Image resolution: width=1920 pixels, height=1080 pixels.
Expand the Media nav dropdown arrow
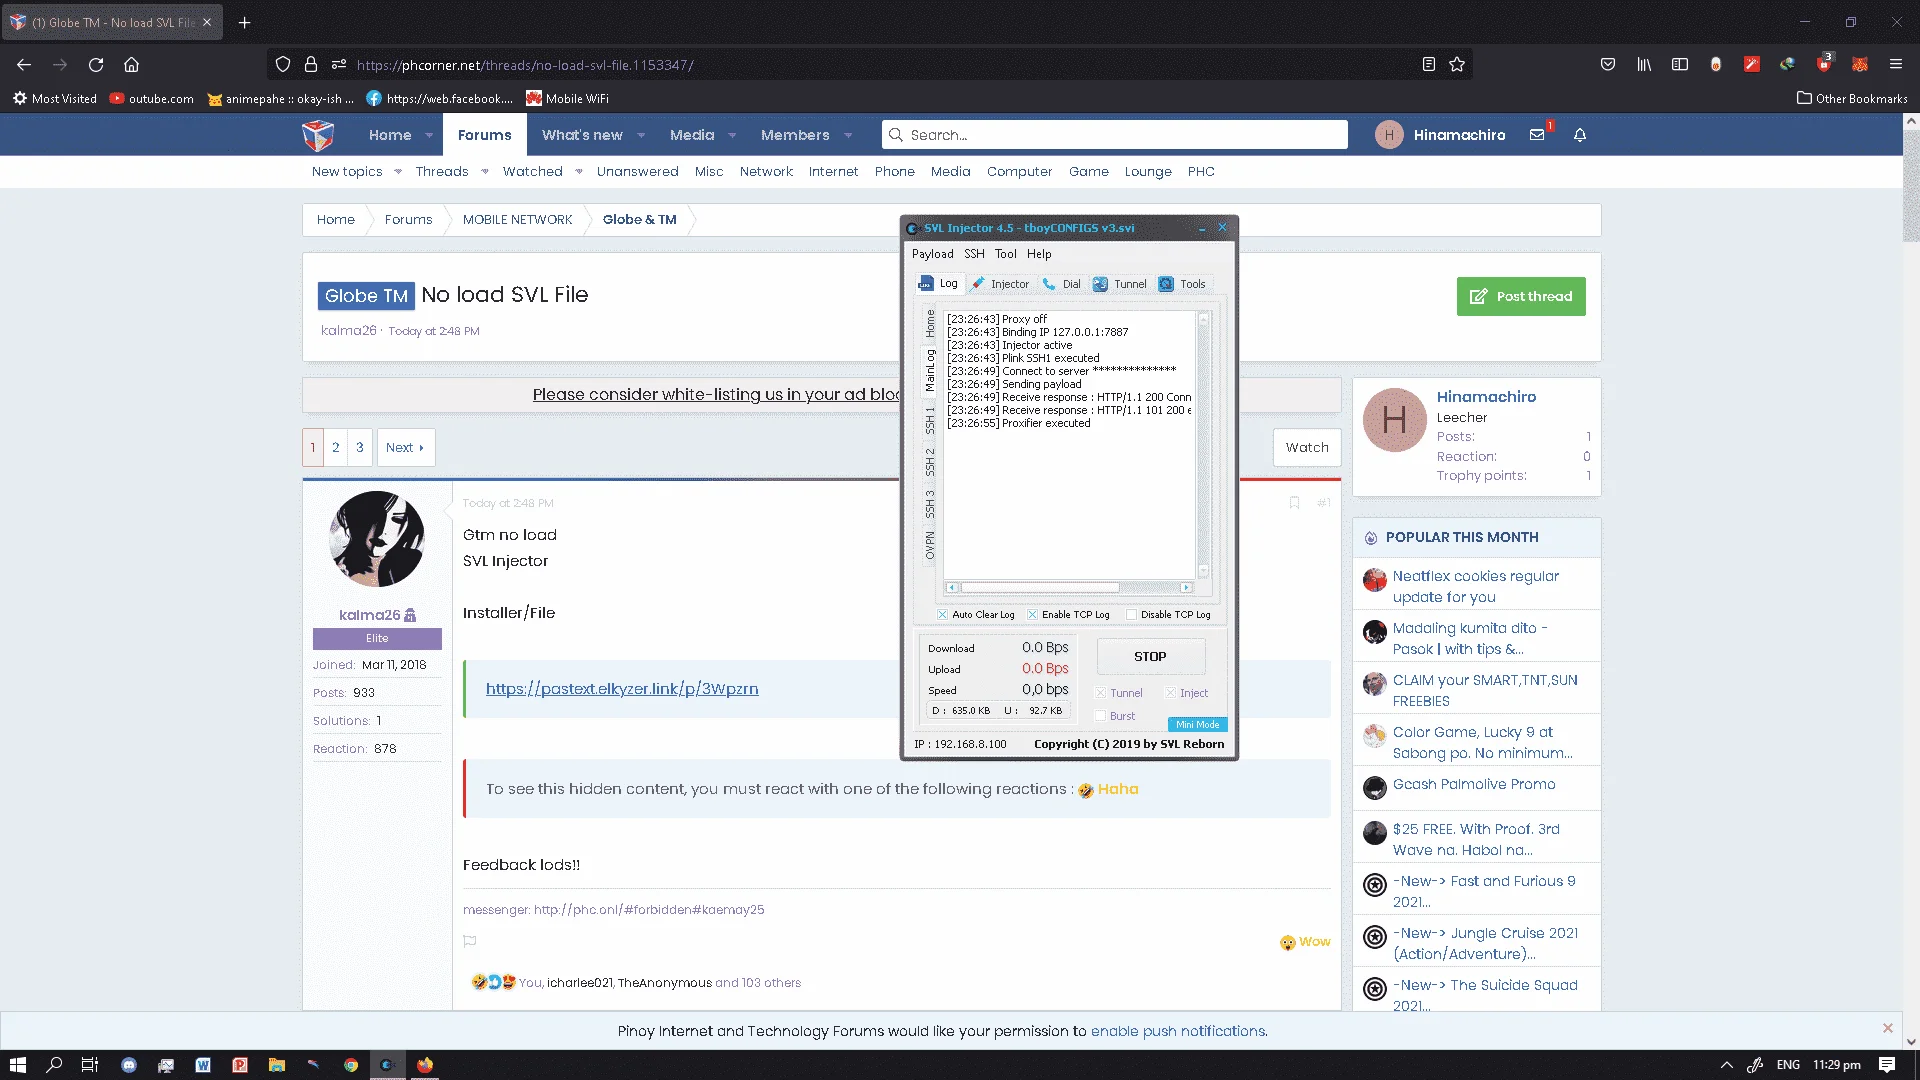click(x=732, y=136)
